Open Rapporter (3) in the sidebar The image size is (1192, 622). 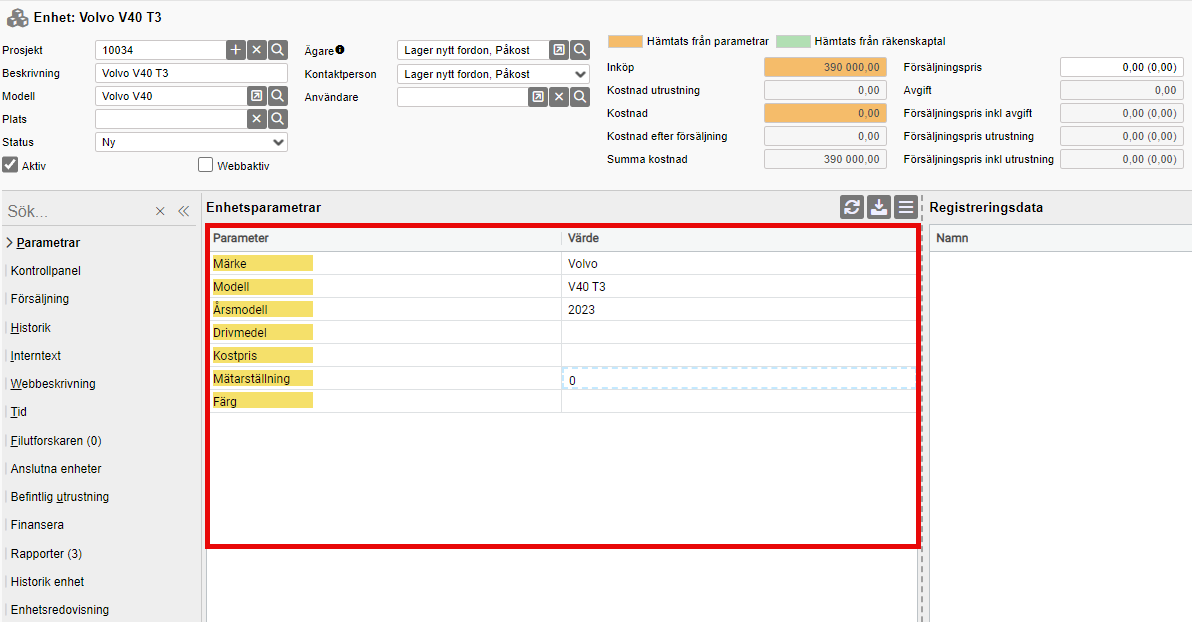click(x=46, y=554)
